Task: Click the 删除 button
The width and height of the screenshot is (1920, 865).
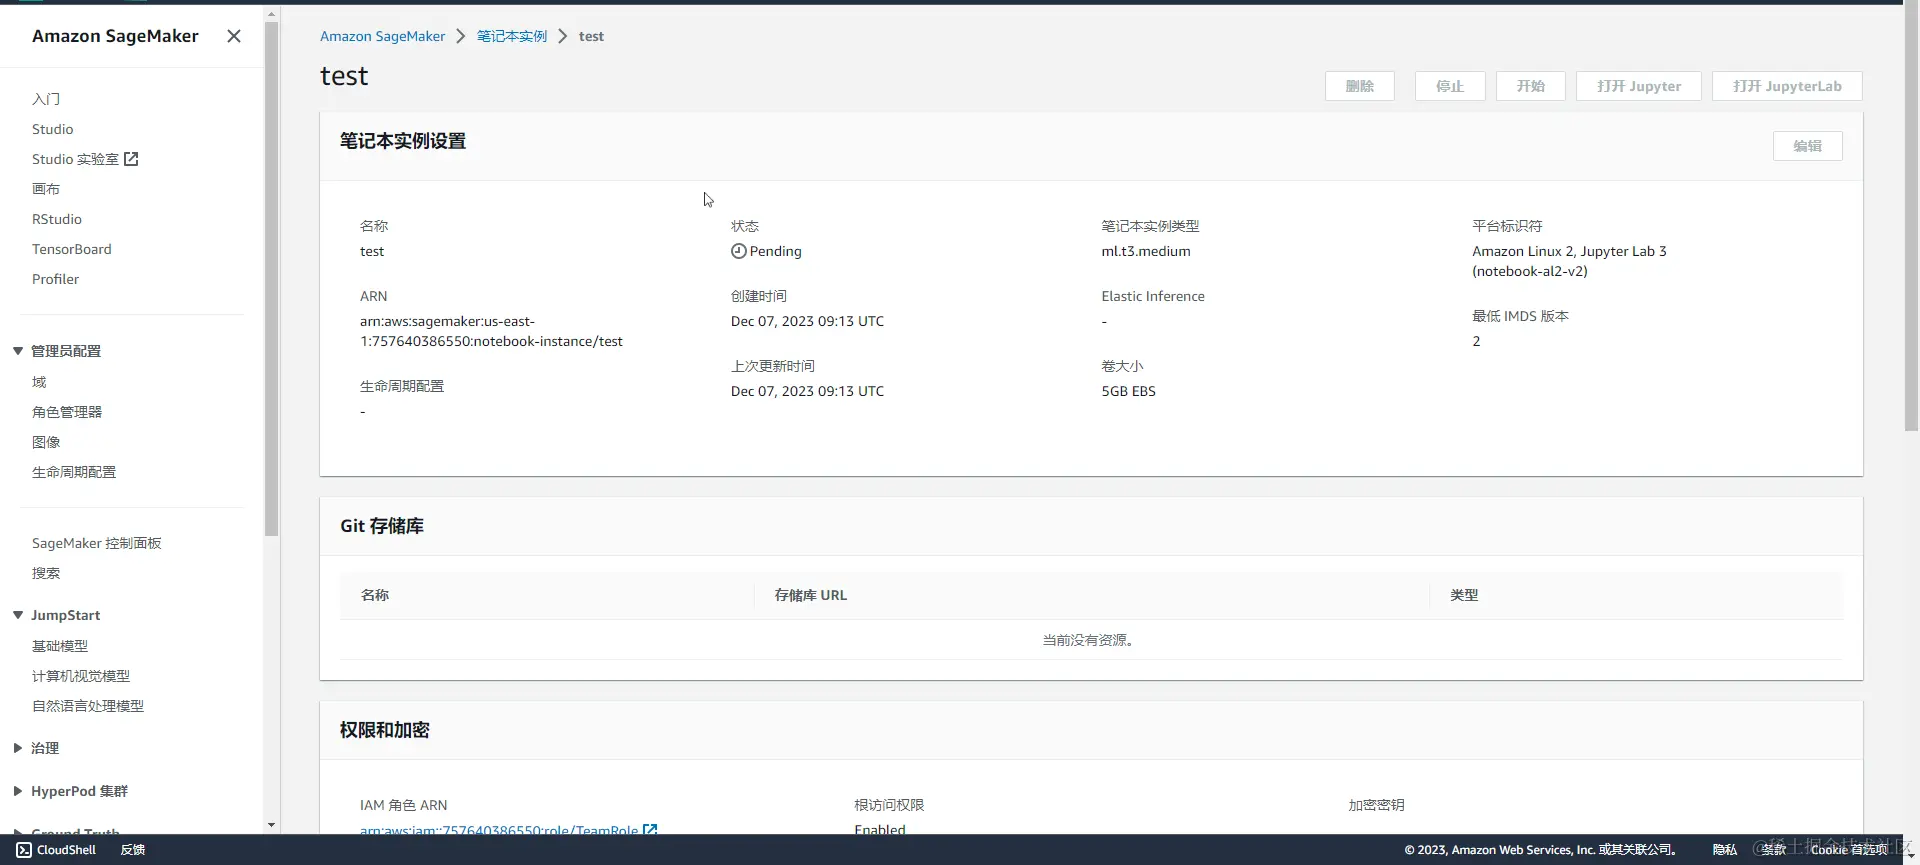Action: point(1360,86)
